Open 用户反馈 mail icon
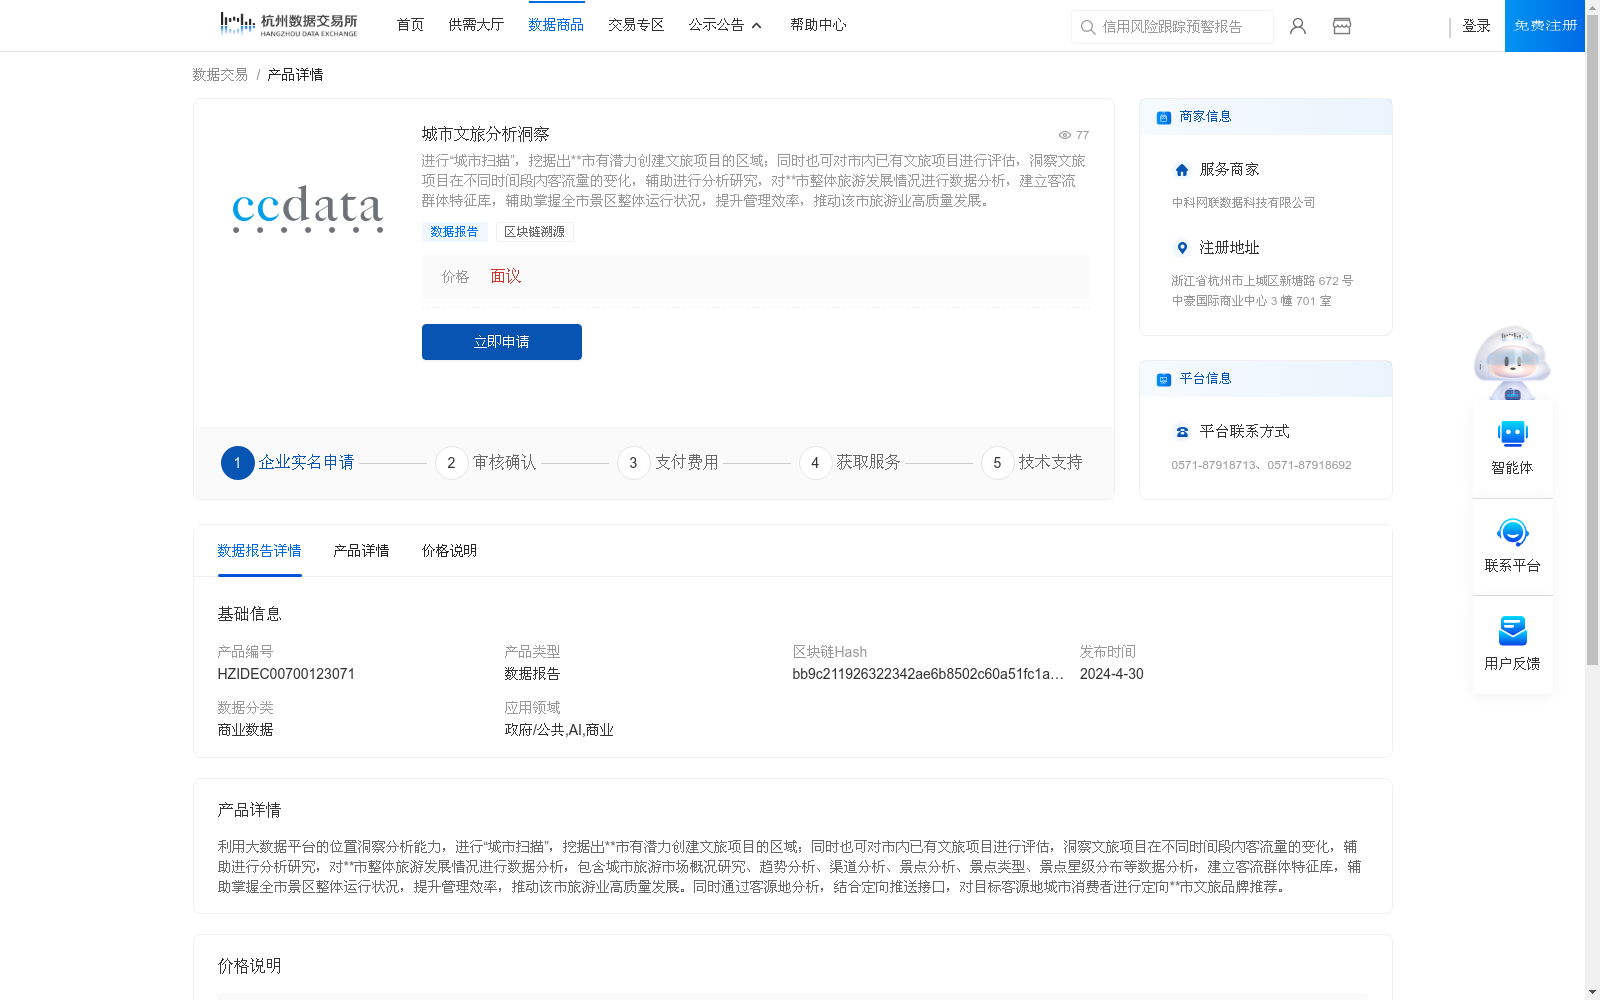This screenshot has height=1000, width=1600. [x=1512, y=630]
